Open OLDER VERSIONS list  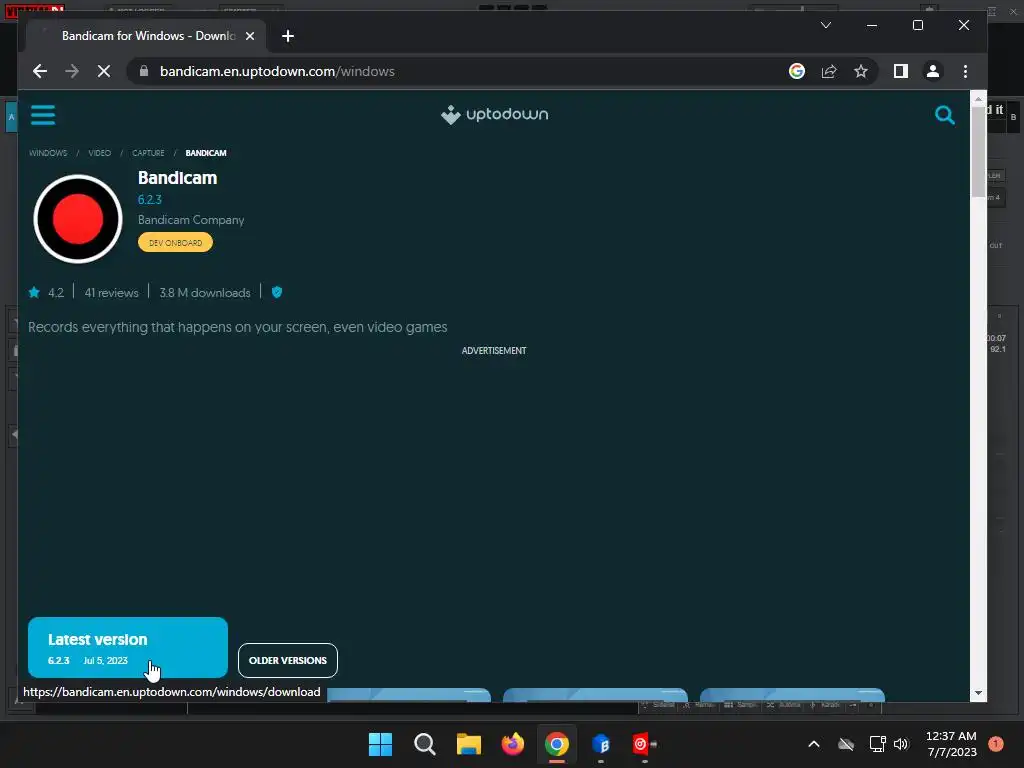[288, 660]
